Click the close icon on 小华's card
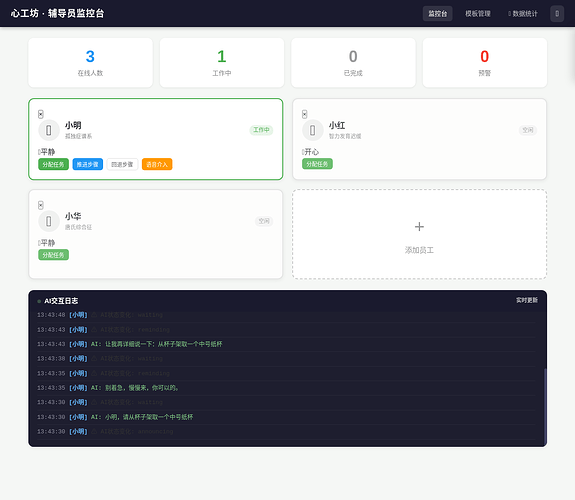575x500 pixels. point(41,205)
